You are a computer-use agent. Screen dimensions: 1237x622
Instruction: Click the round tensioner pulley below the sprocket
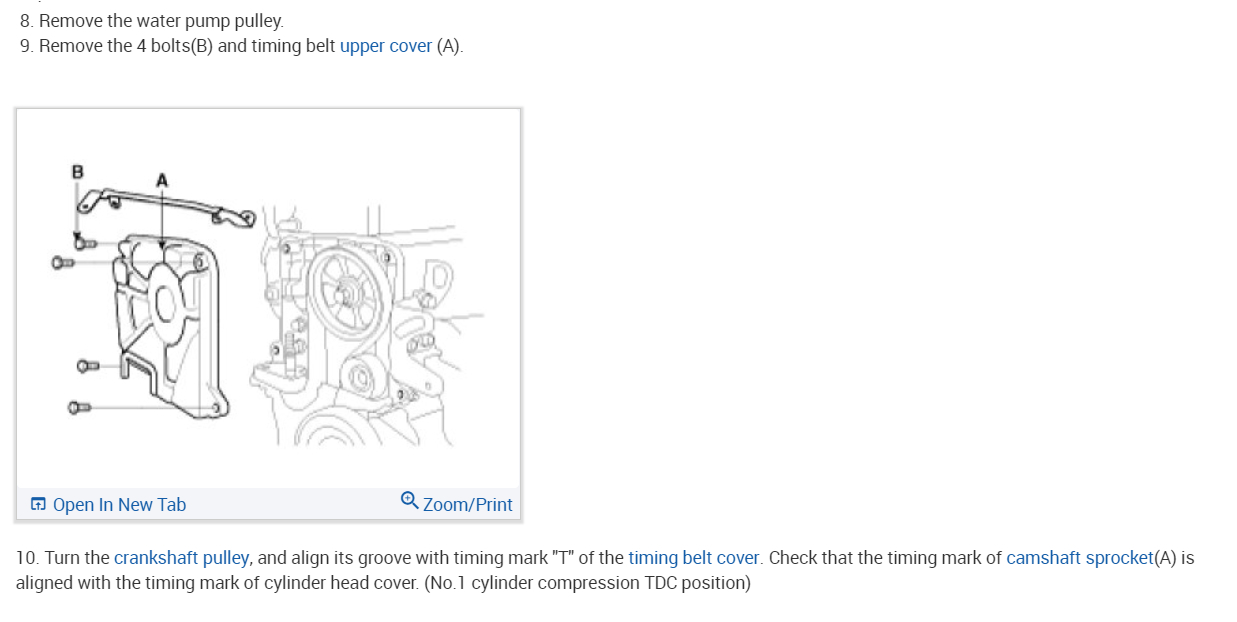pyautogui.click(x=358, y=379)
